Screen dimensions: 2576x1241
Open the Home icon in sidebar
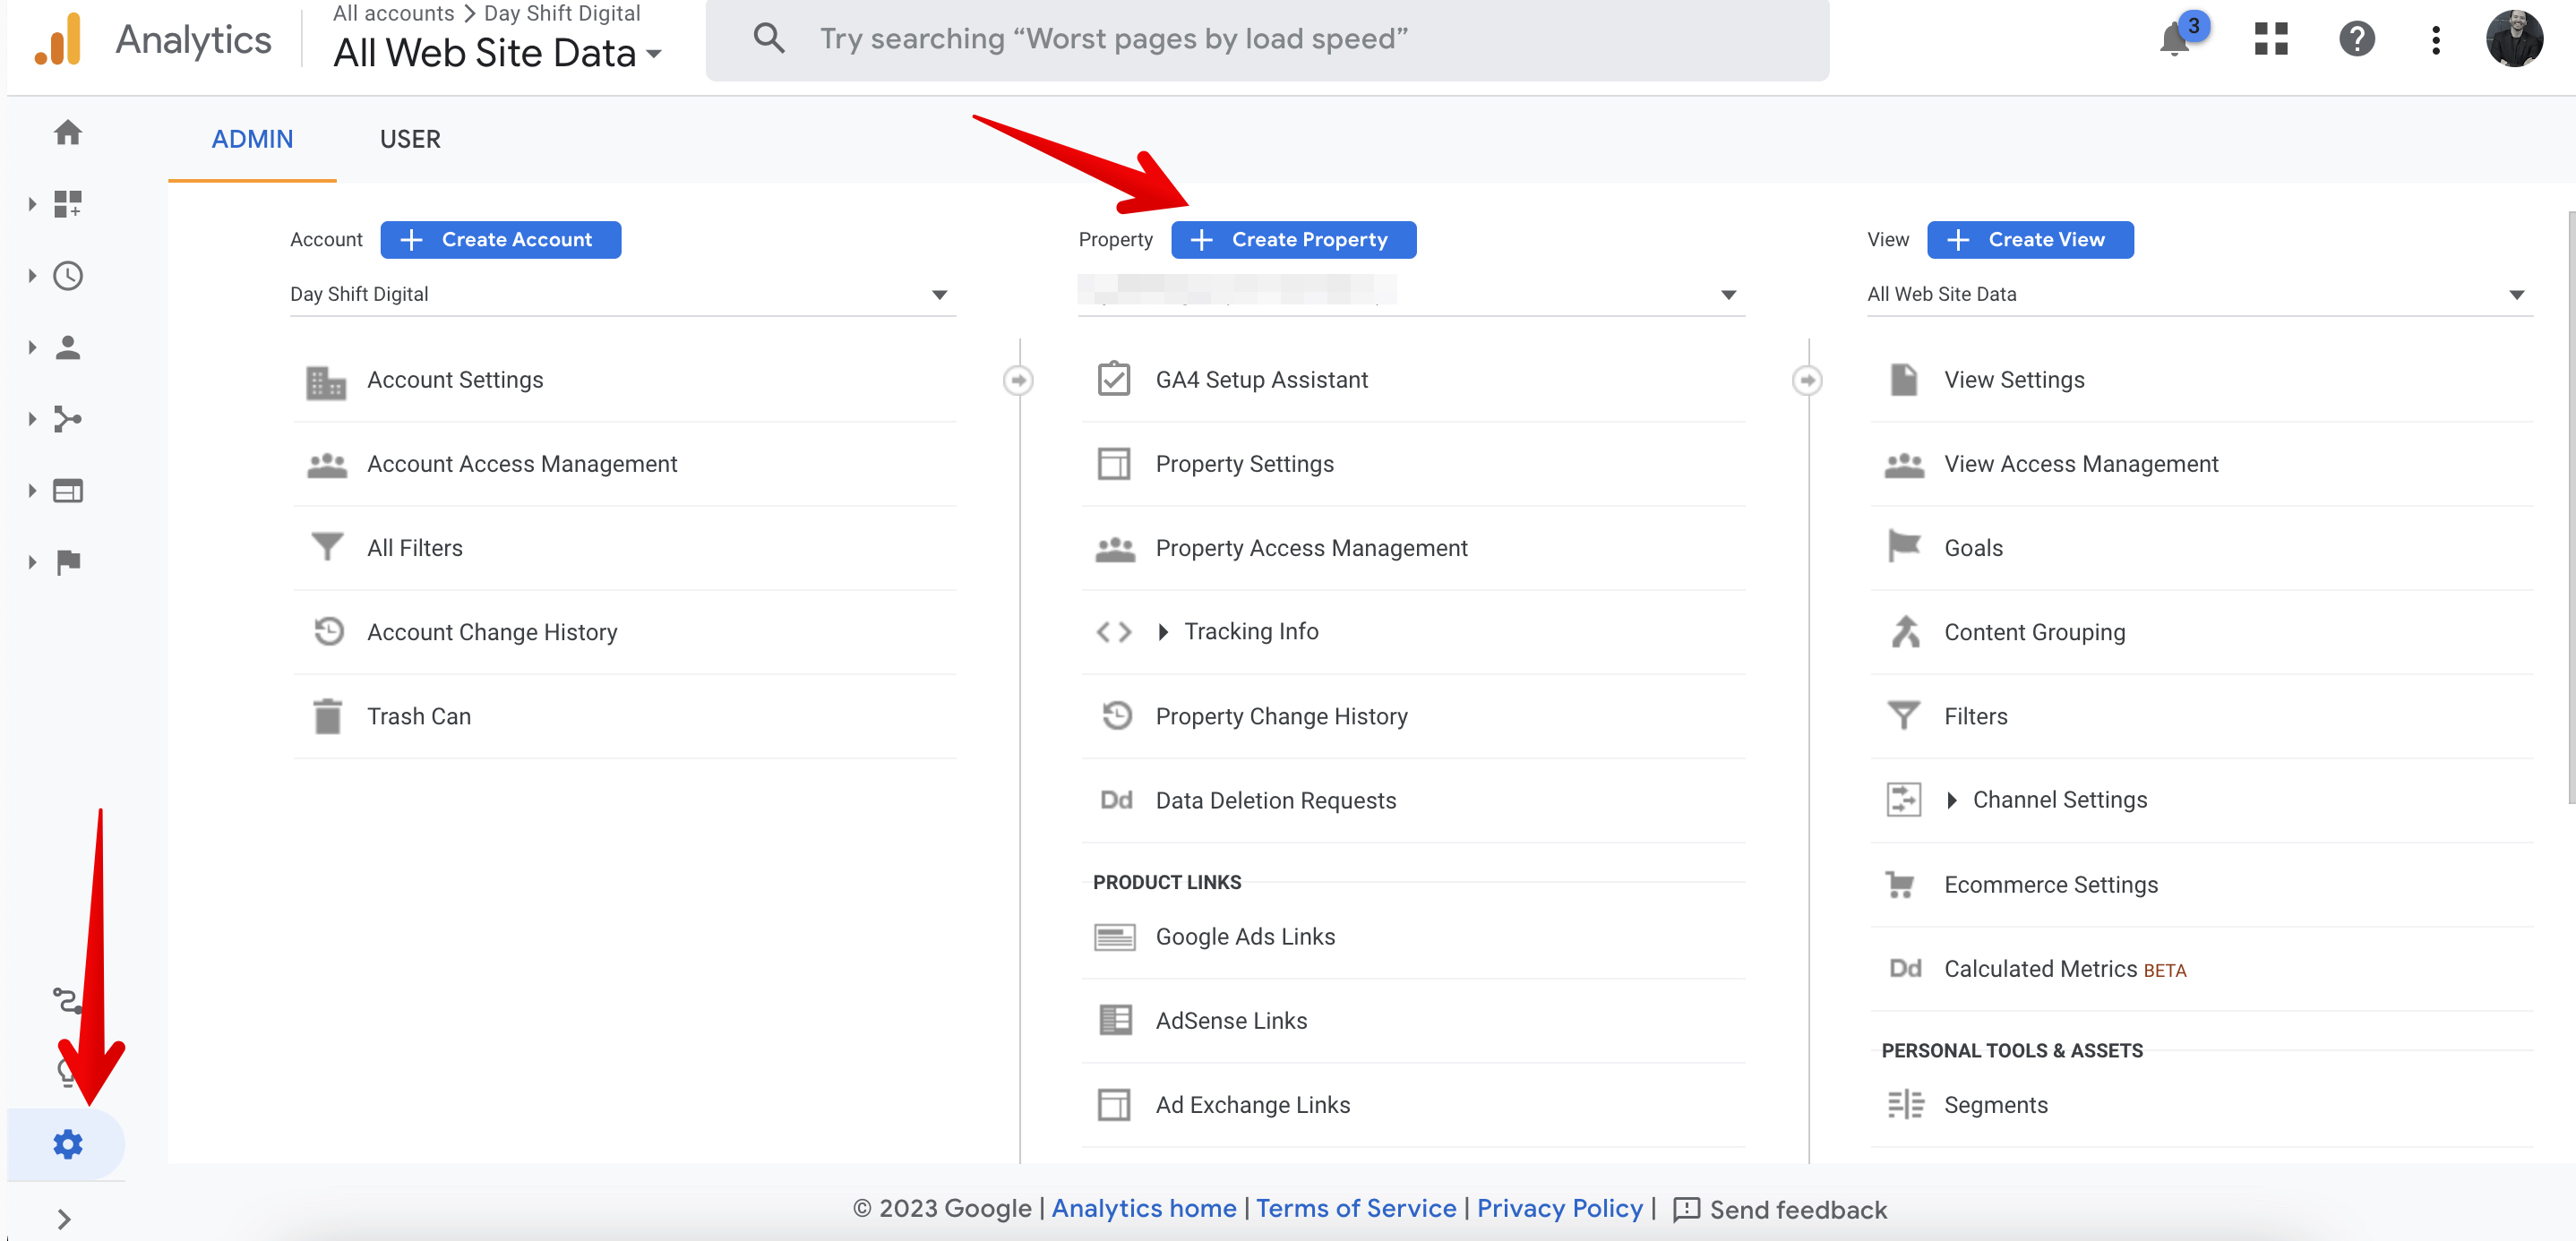click(67, 132)
